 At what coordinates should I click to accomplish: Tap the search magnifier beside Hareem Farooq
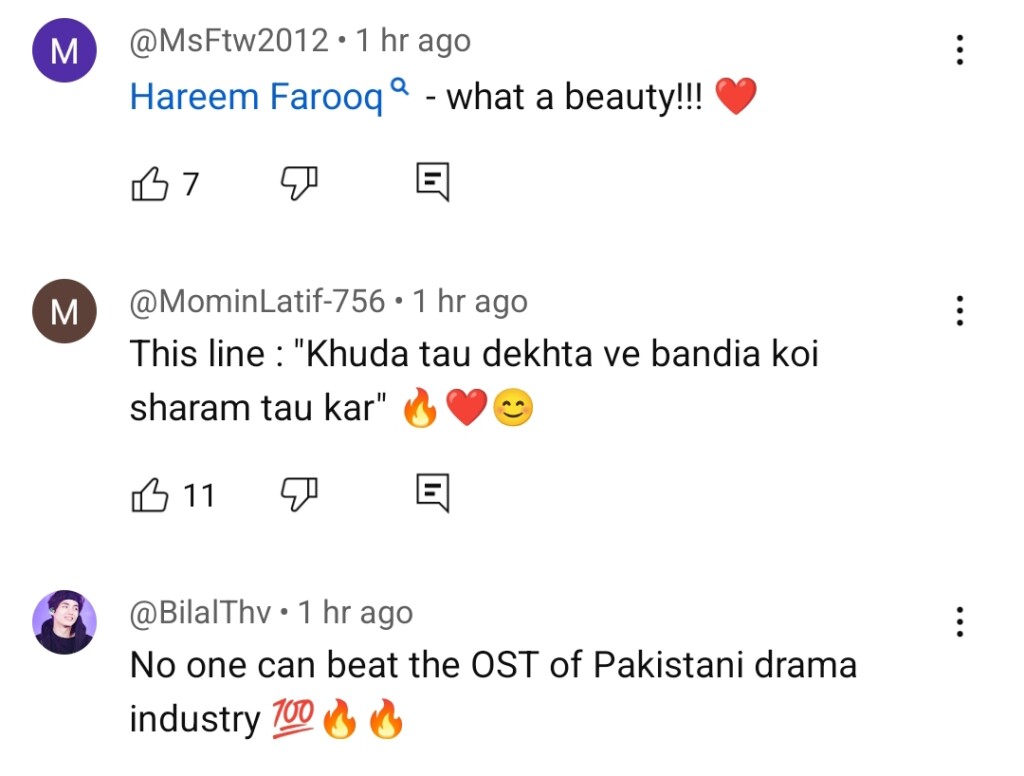[399, 88]
